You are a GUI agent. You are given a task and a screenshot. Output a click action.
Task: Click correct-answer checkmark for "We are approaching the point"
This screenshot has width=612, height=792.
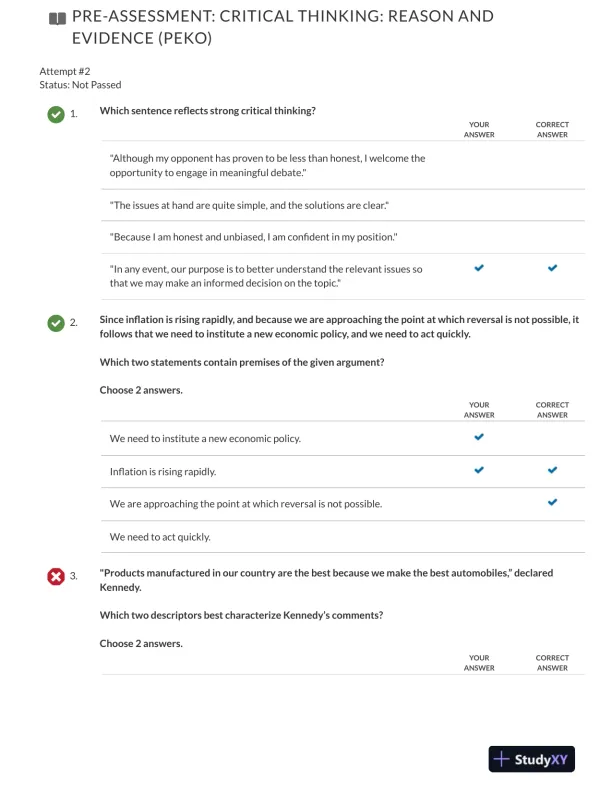[552, 502]
